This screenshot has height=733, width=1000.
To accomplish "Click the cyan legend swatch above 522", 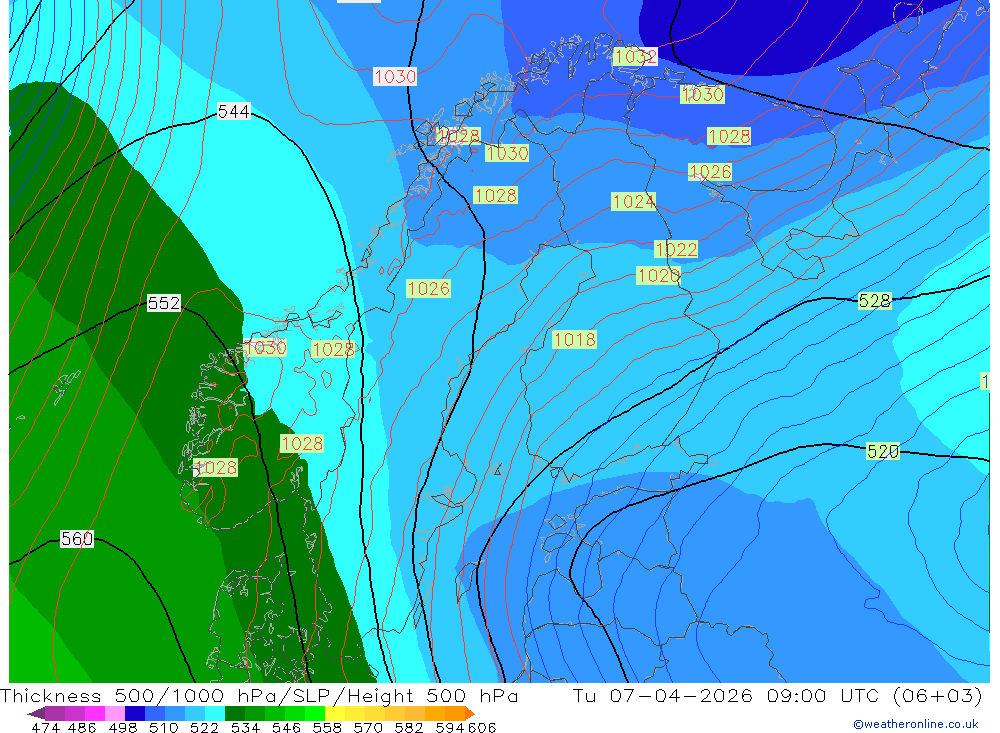I will pyautogui.click(x=214, y=713).
